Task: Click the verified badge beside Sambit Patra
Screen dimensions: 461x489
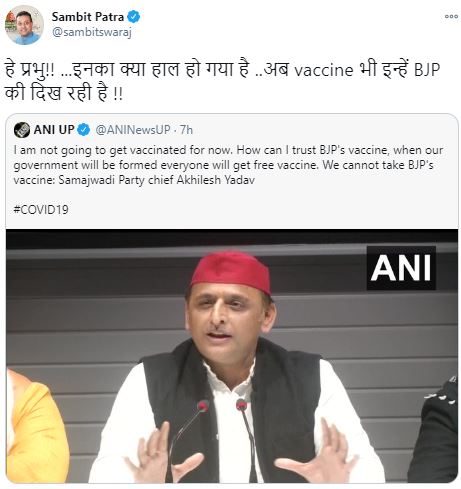Action: tap(134, 17)
